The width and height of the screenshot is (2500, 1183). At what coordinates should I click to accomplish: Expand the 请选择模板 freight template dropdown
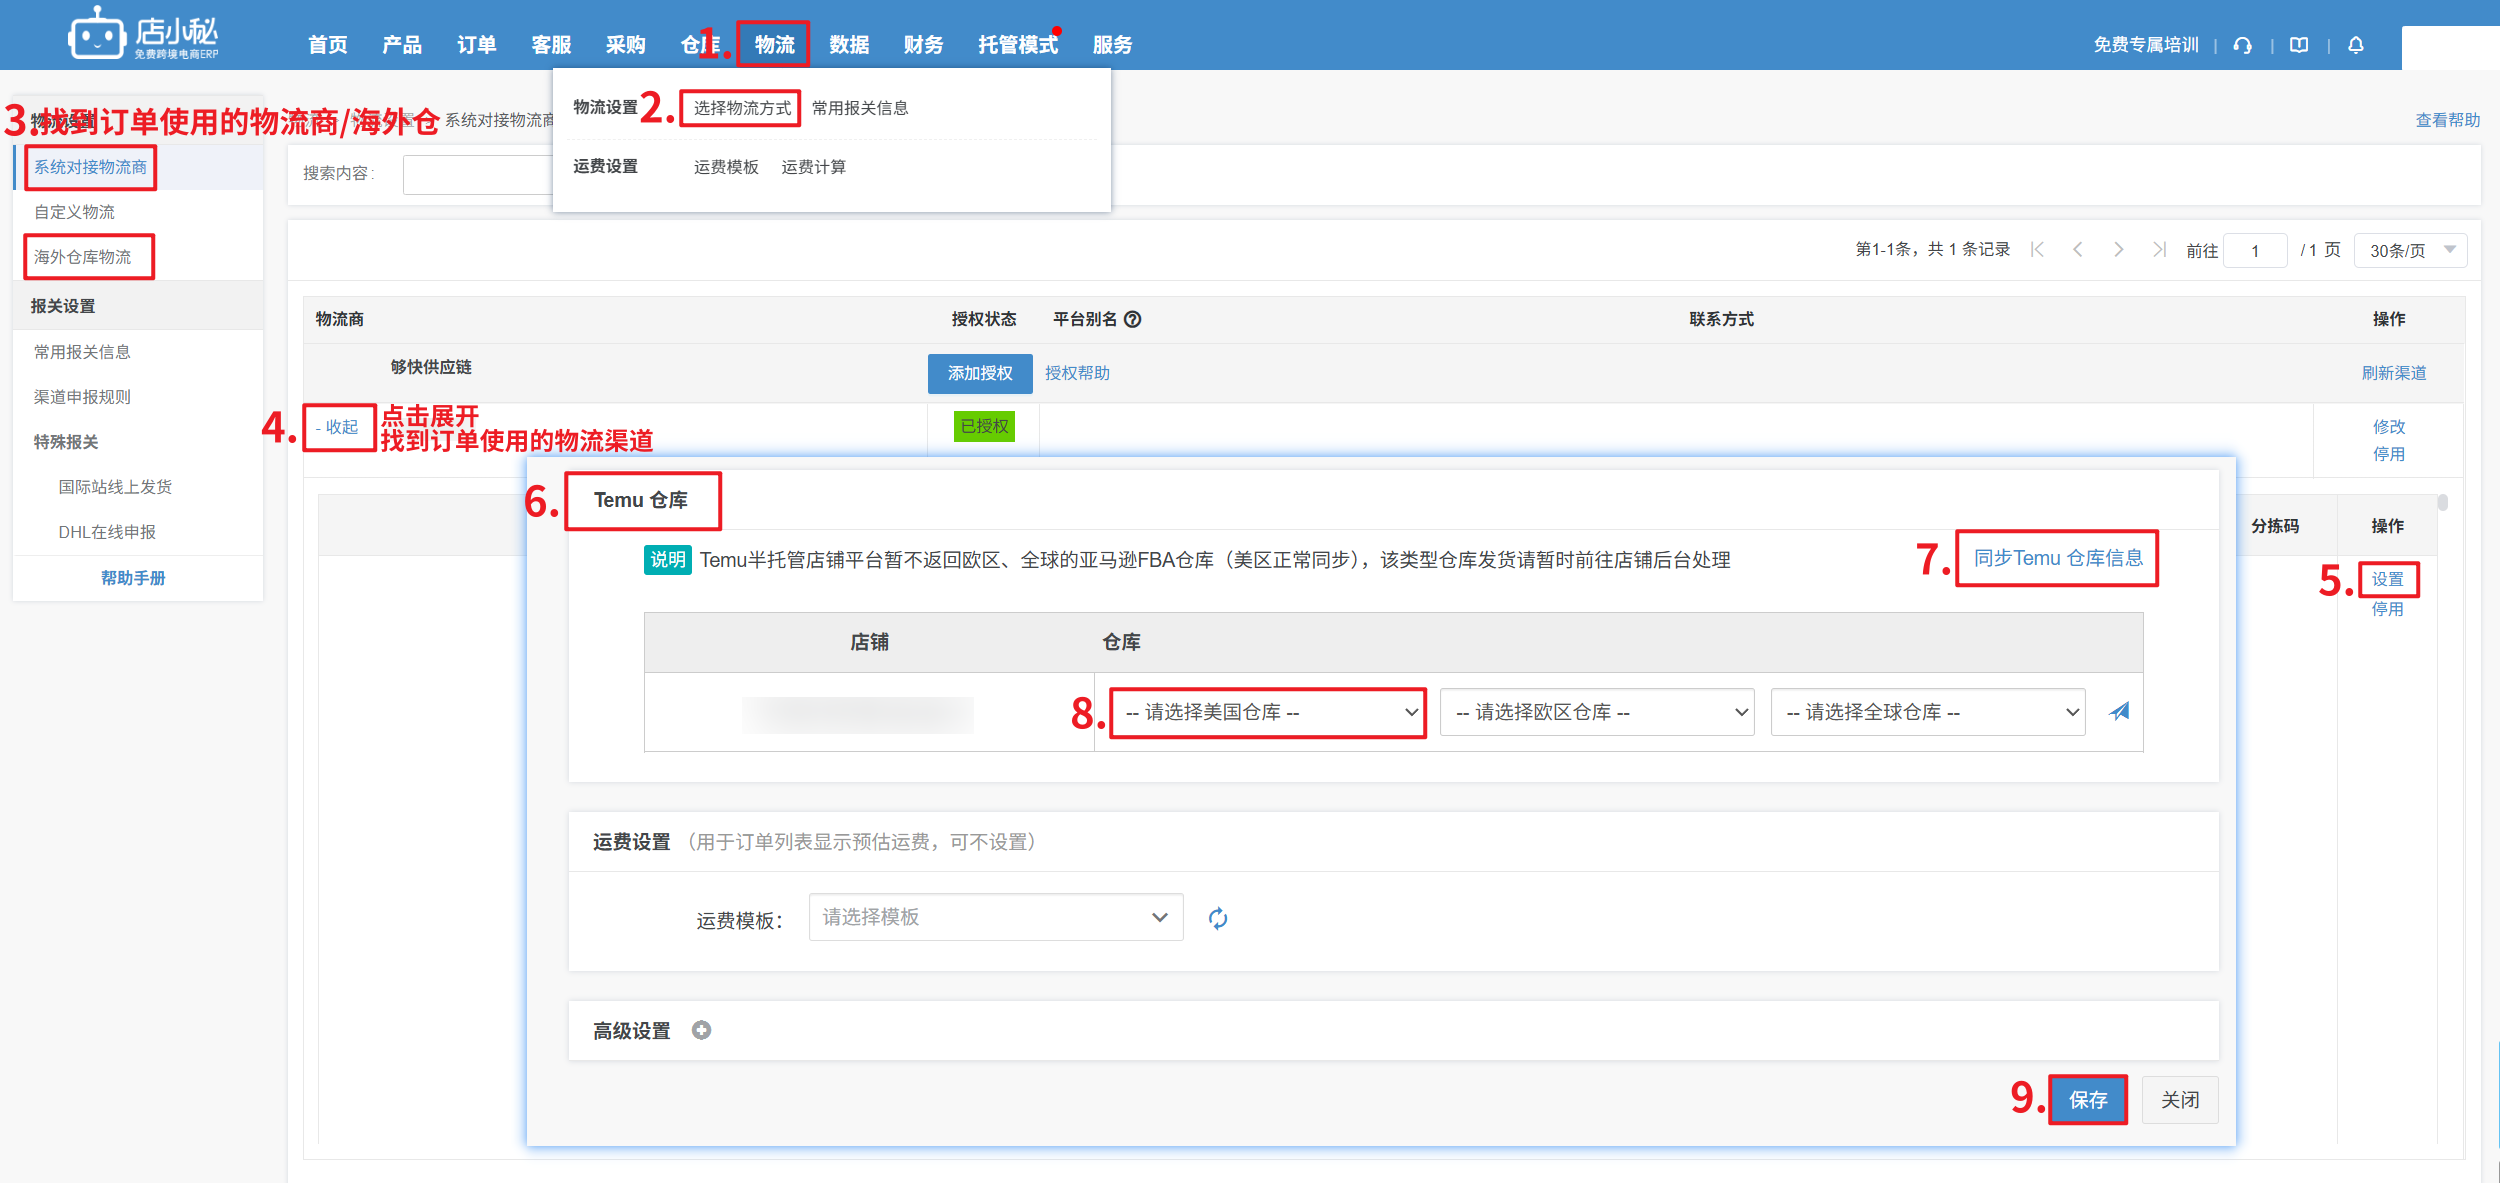point(995,917)
